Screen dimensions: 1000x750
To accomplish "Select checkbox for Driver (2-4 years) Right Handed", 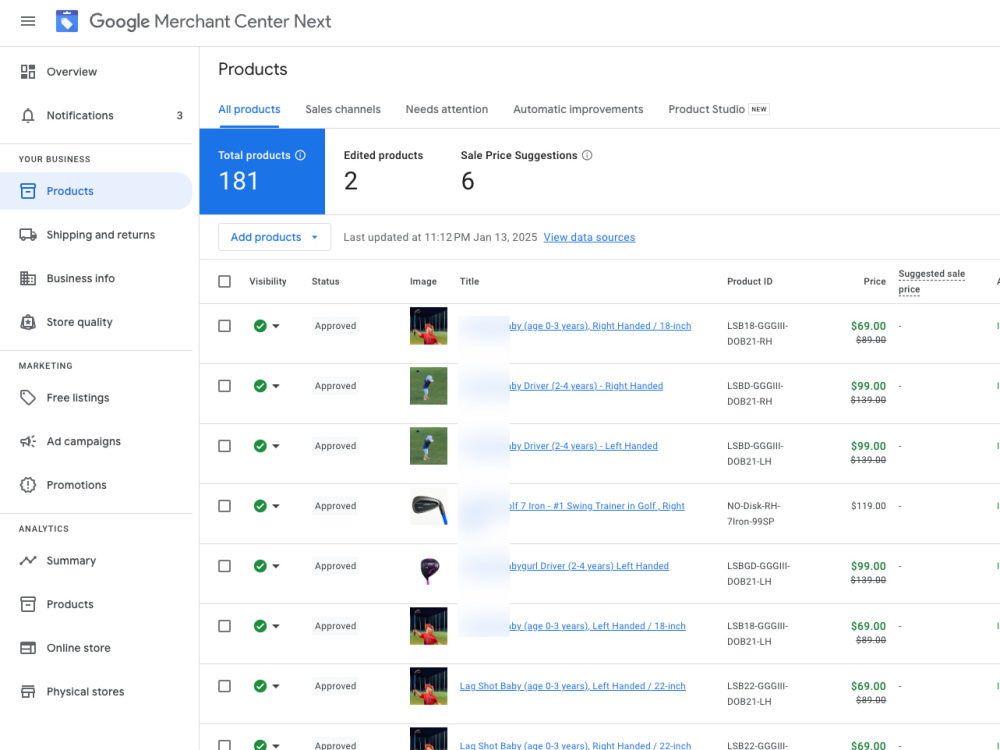I will 224,386.
